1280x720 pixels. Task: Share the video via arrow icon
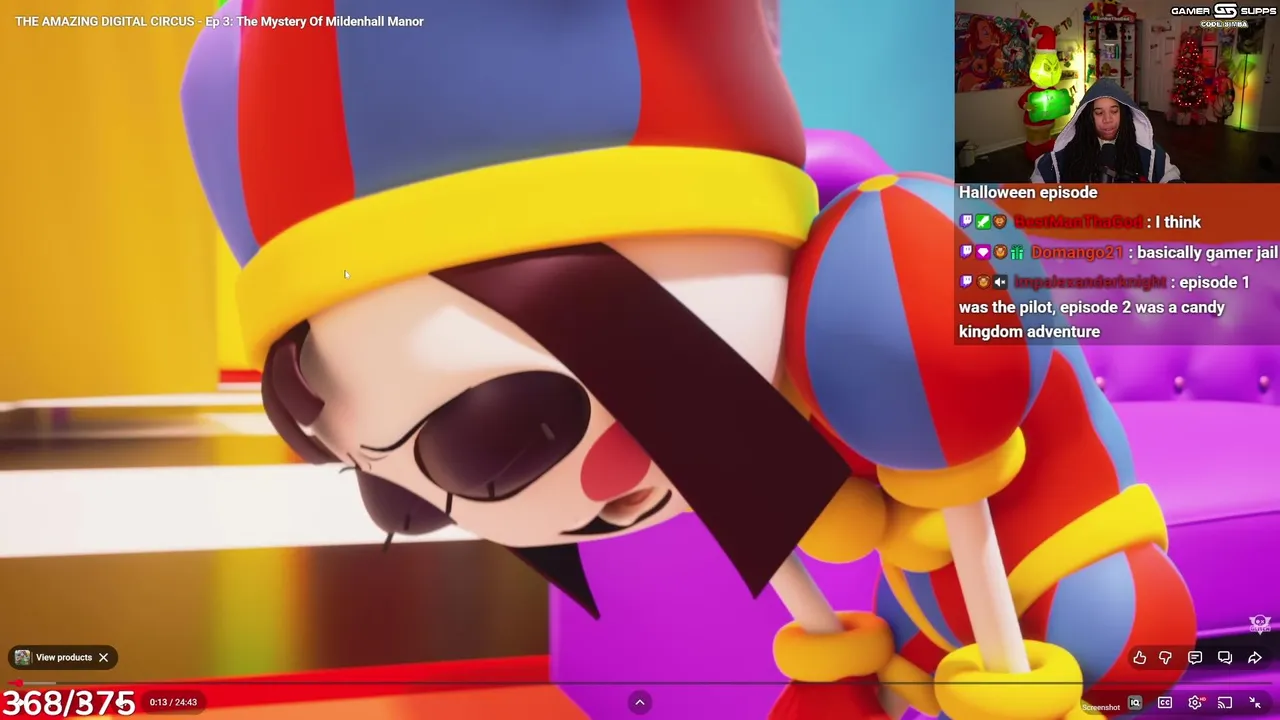(x=1254, y=657)
